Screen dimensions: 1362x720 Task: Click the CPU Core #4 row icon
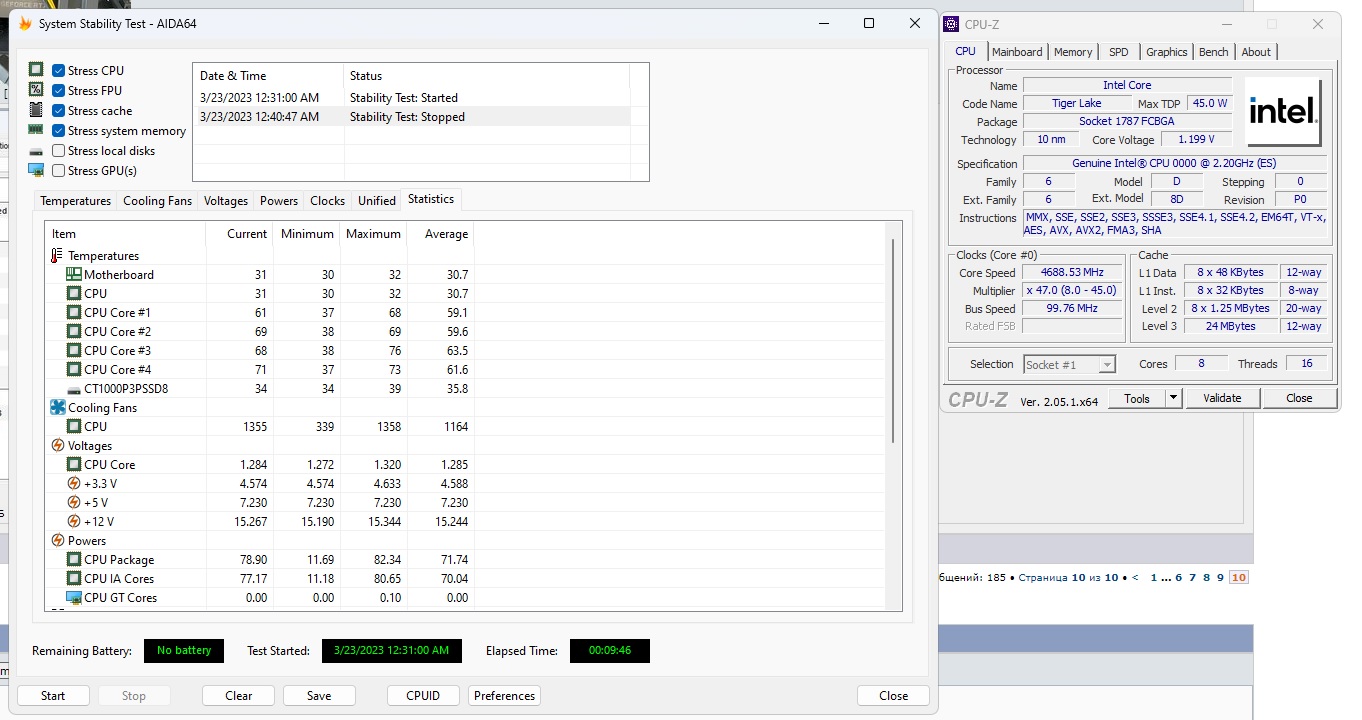click(x=74, y=369)
